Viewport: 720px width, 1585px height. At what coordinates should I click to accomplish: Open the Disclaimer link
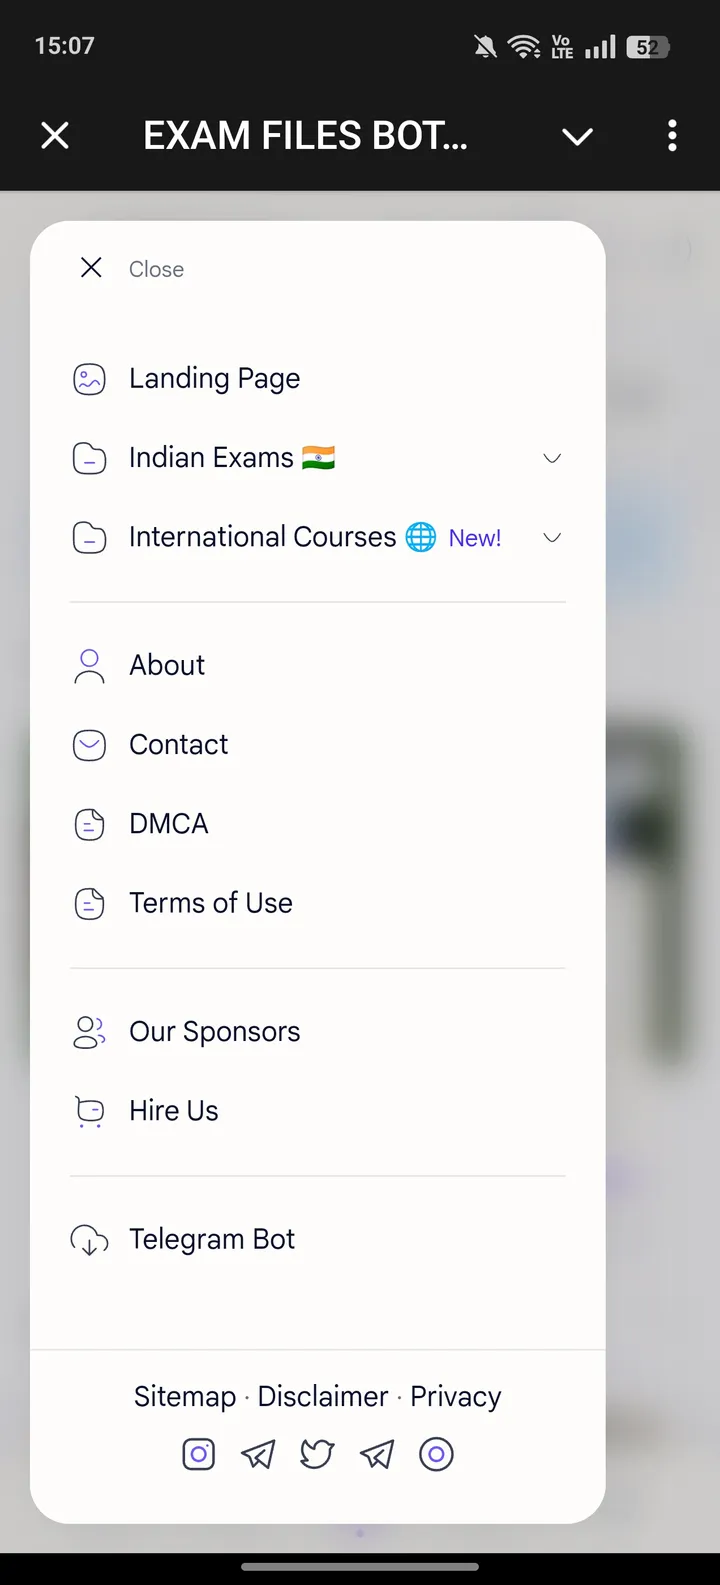(x=323, y=1397)
